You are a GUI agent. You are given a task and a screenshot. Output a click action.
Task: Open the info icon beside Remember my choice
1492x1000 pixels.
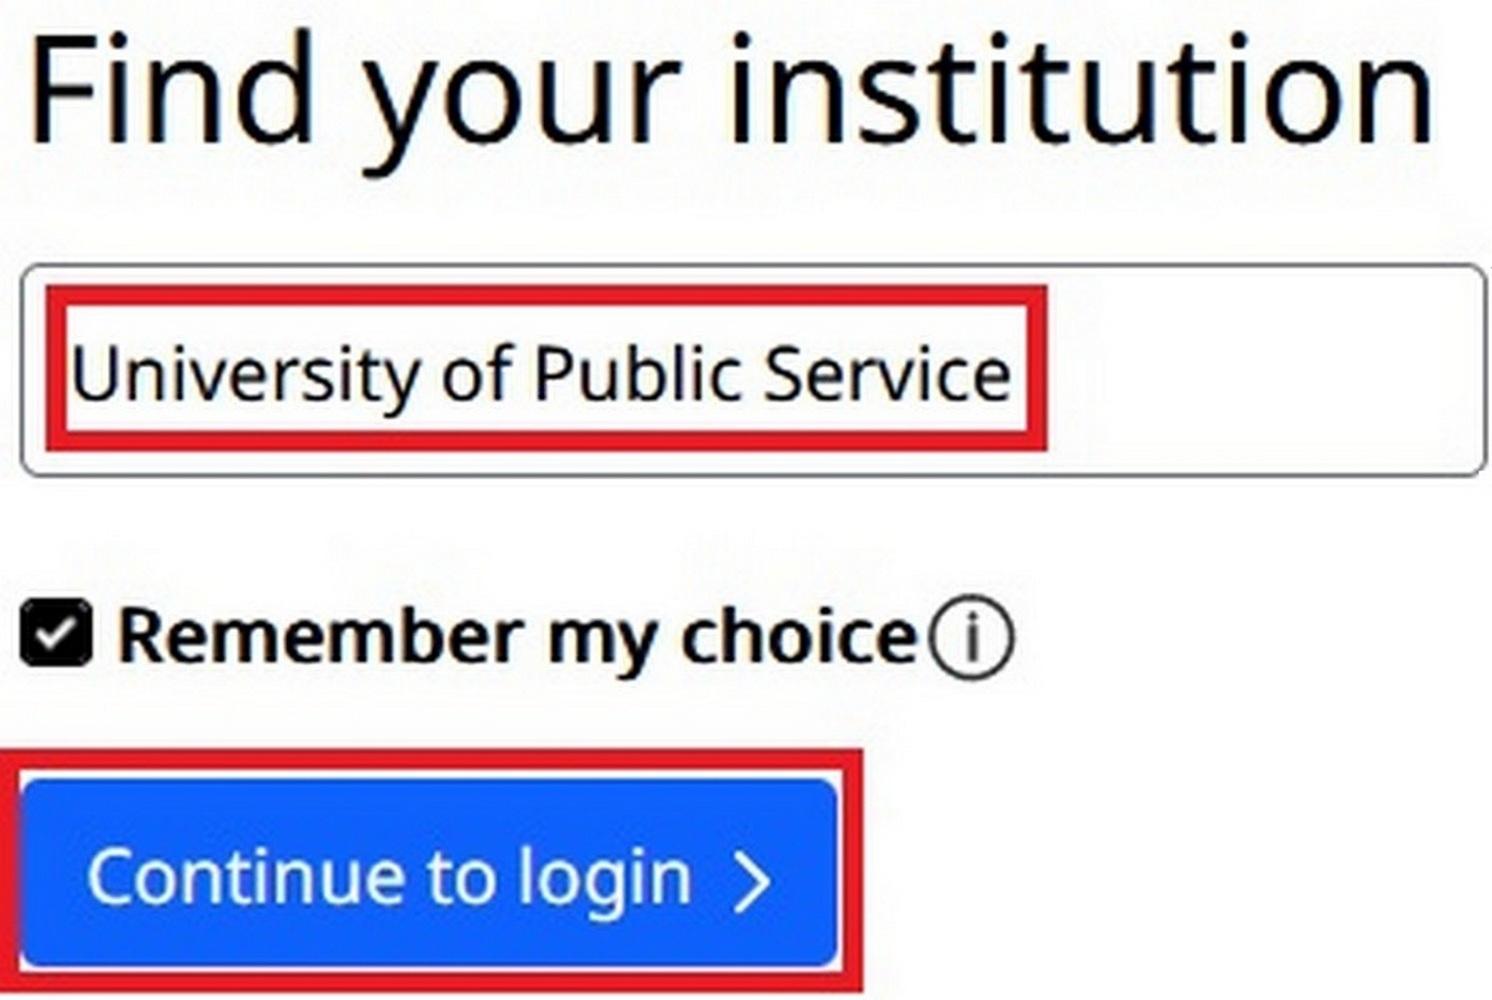tap(970, 638)
